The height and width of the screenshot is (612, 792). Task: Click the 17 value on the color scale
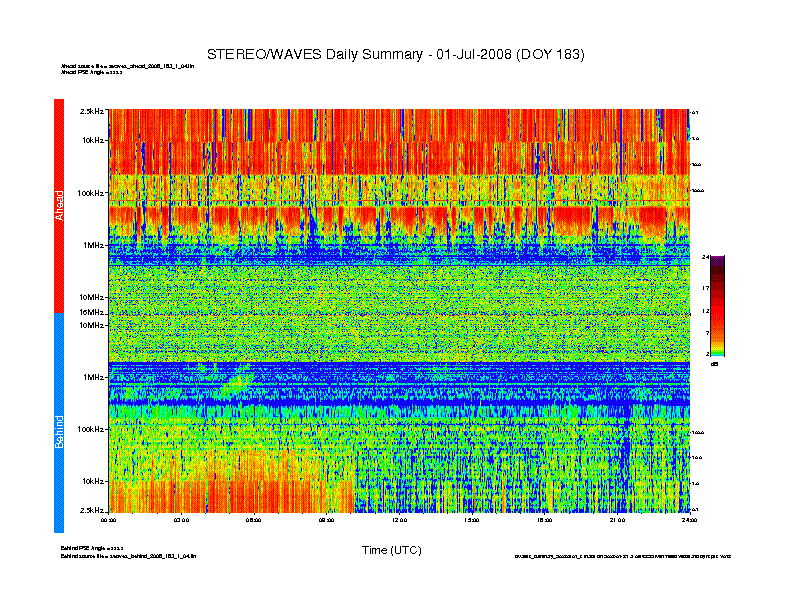tap(705, 288)
